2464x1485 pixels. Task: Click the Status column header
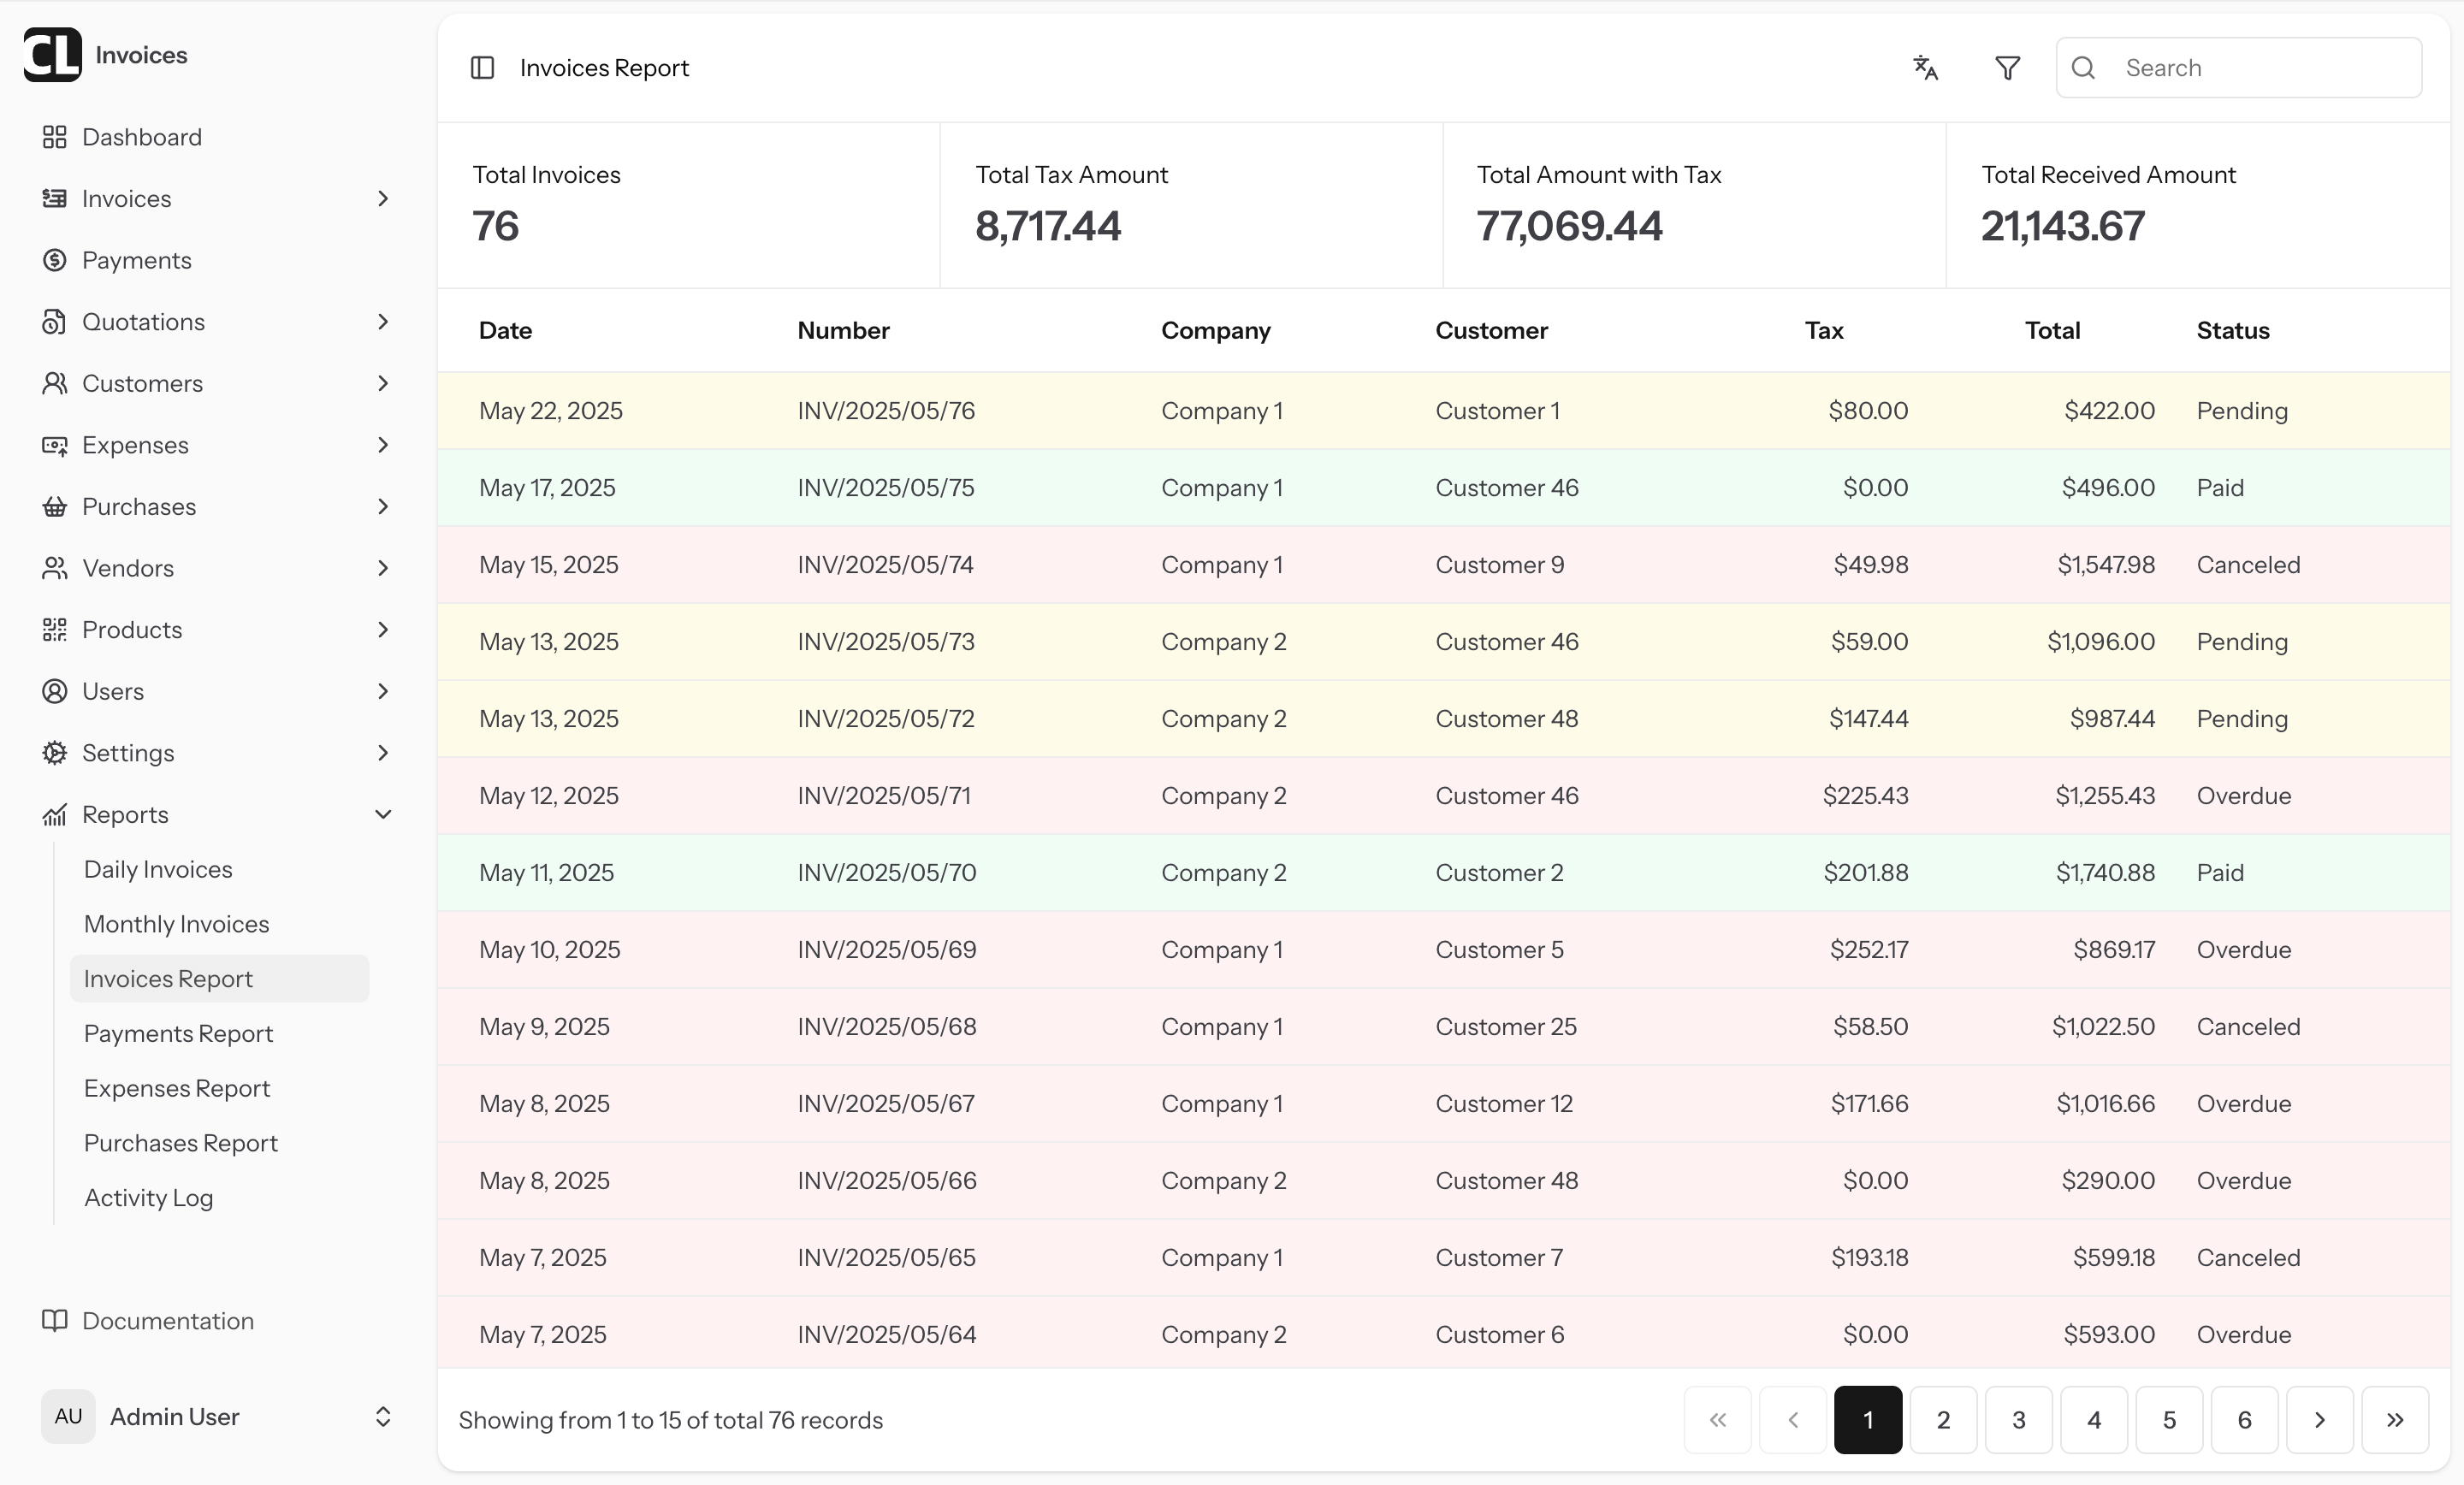coord(2232,331)
